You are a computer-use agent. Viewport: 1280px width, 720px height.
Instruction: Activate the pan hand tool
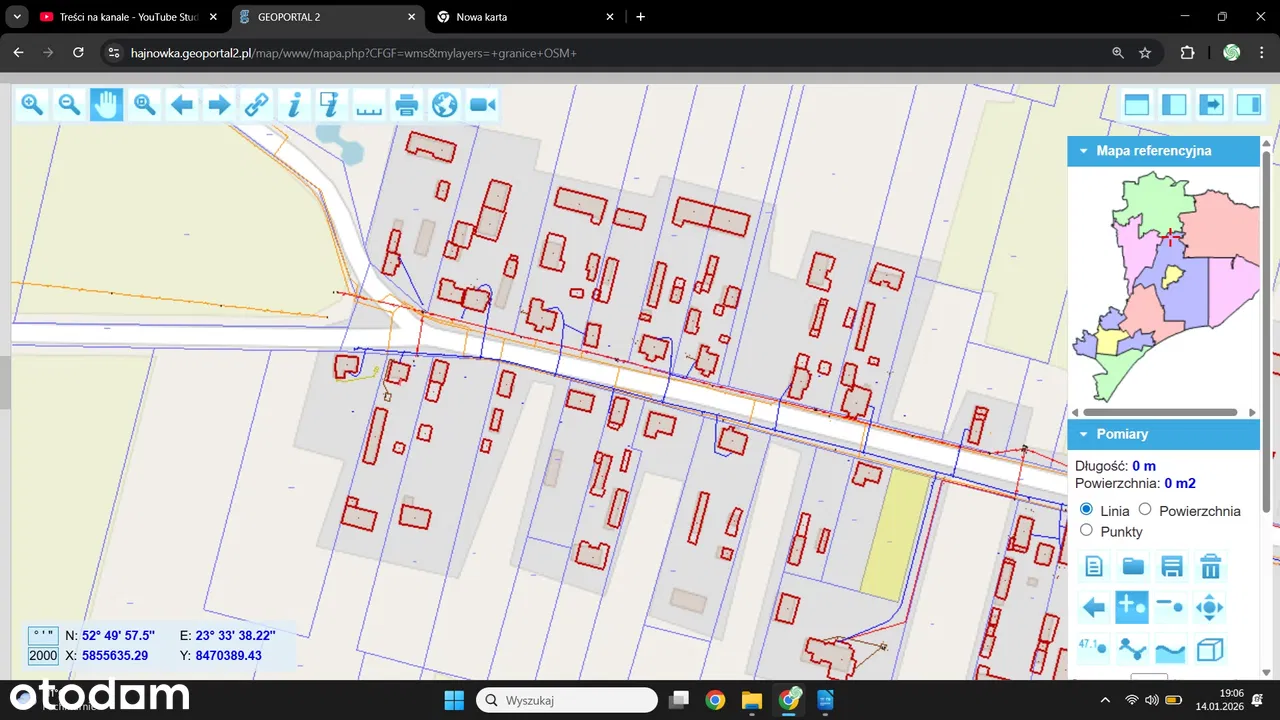107,105
